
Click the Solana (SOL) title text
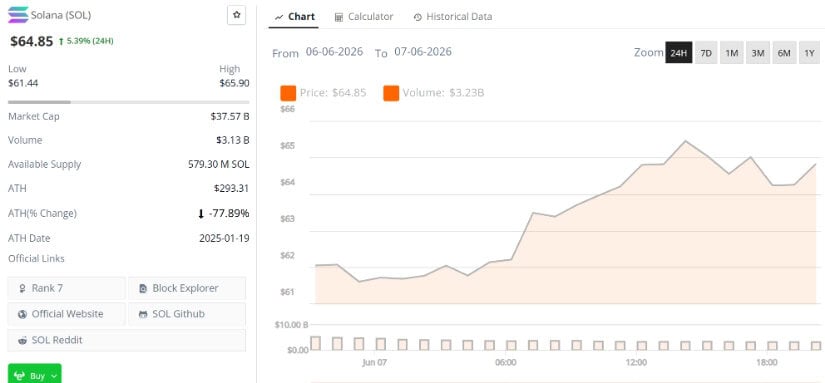tap(61, 15)
